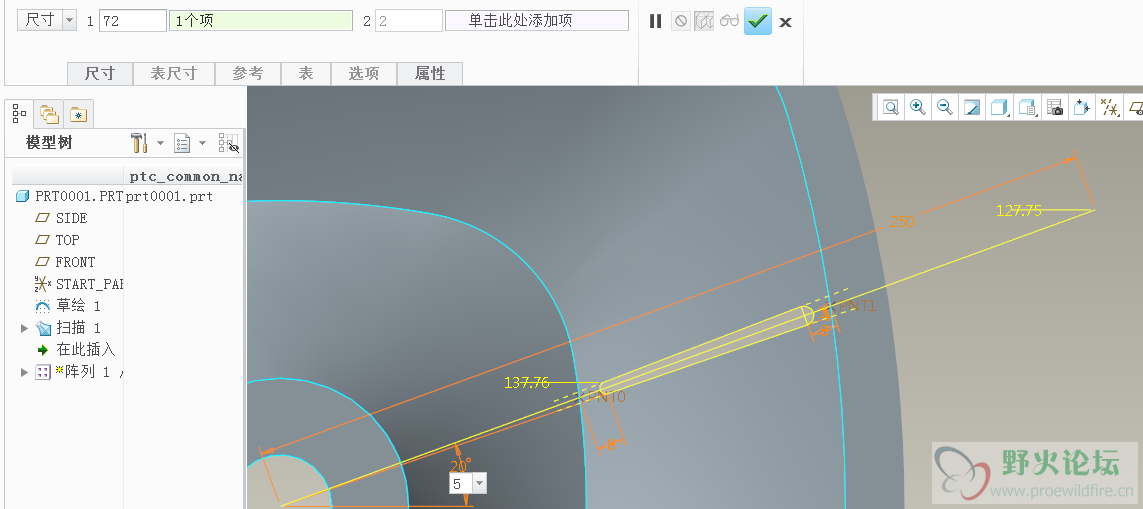Click the 250 dimension in viewport
Screen dimensions: 1143x509
[902, 222]
